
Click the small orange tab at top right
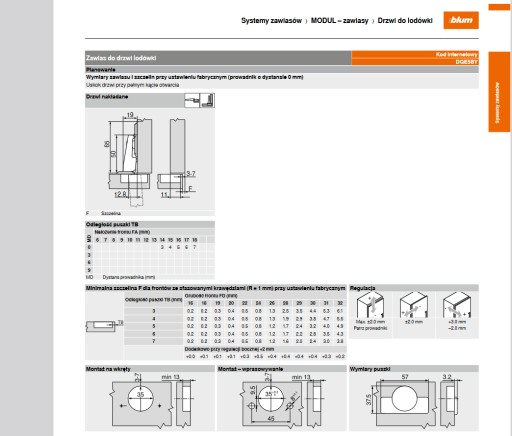500,7
